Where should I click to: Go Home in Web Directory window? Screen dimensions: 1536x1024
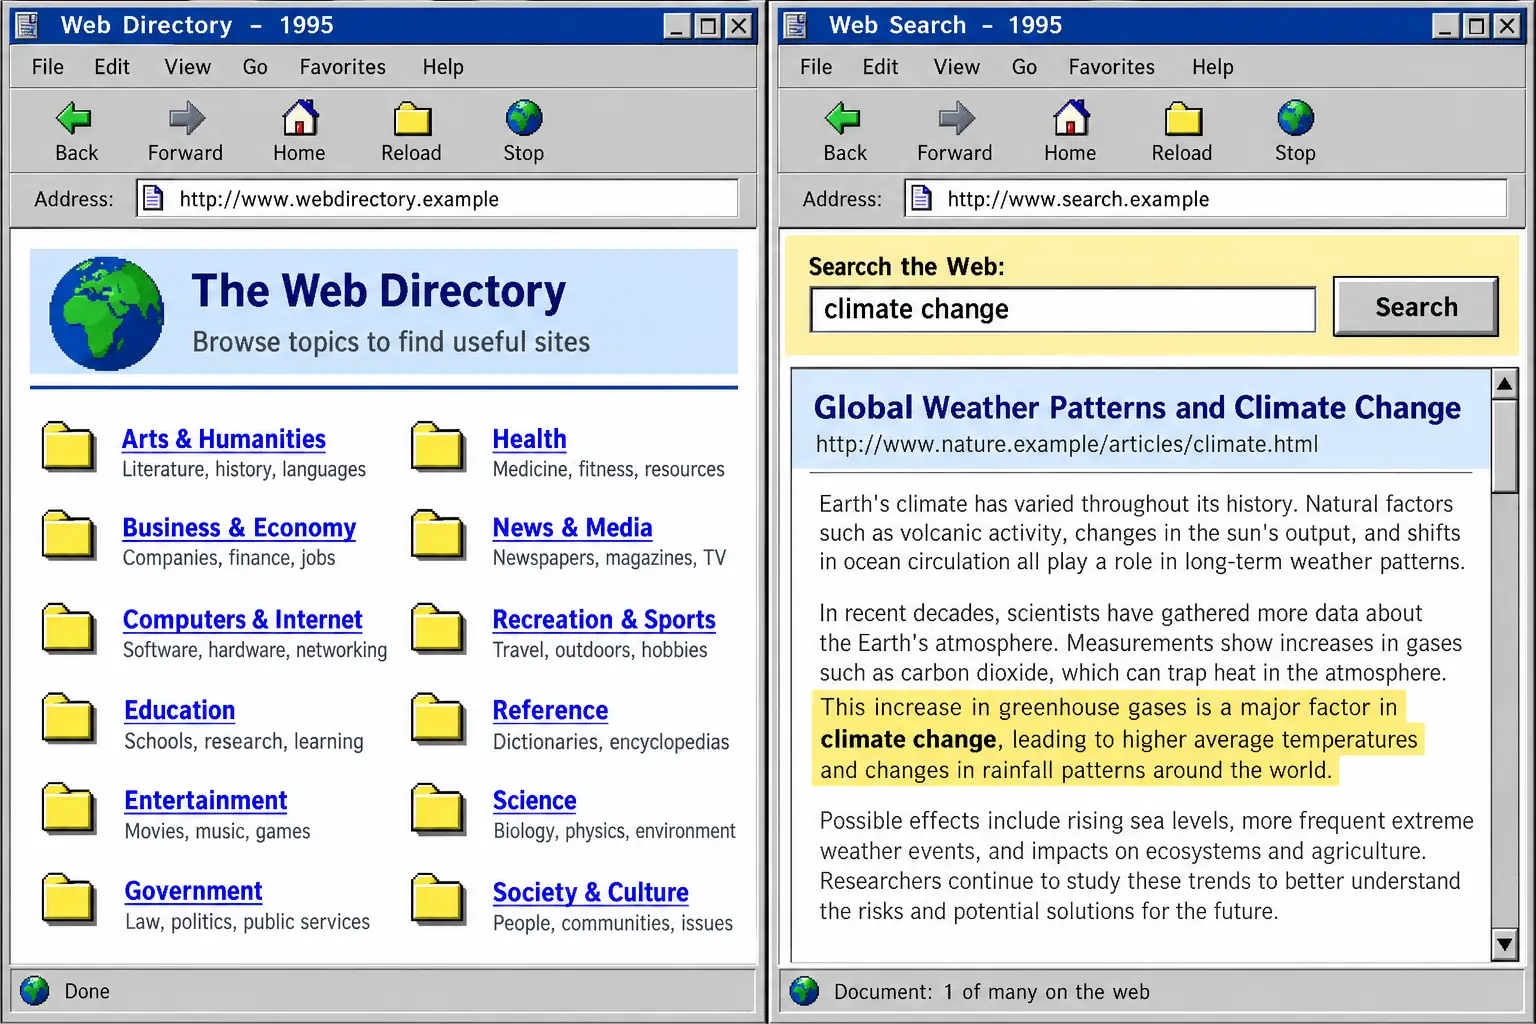coord(299,118)
